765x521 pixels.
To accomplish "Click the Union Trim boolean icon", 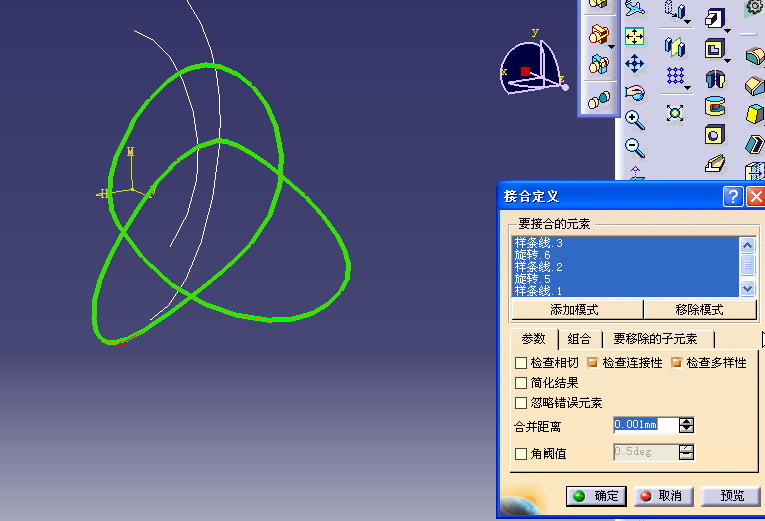I will tap(599, 64).
